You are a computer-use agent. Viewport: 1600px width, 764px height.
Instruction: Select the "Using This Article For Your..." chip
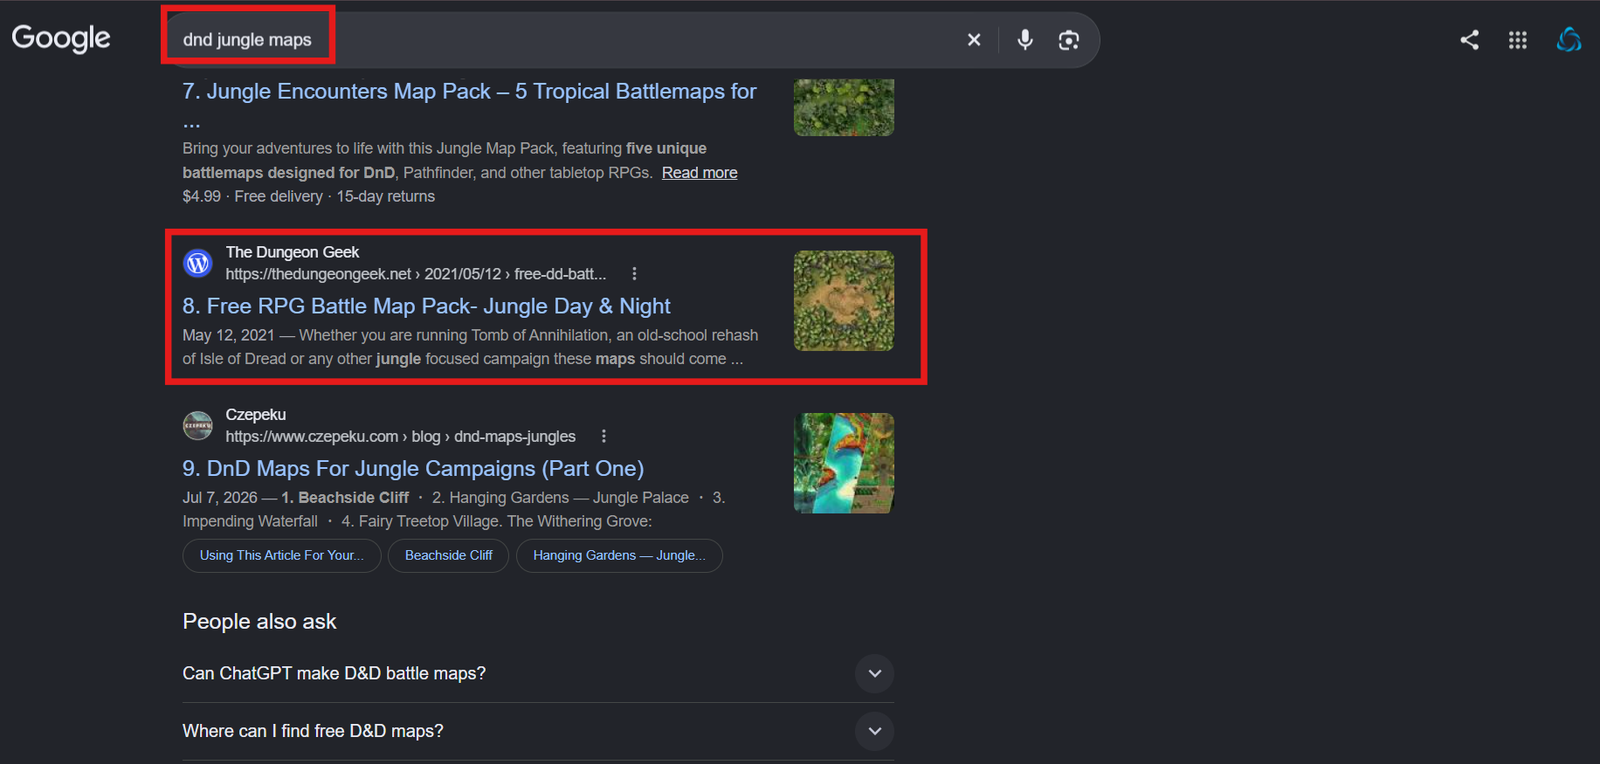282,556
